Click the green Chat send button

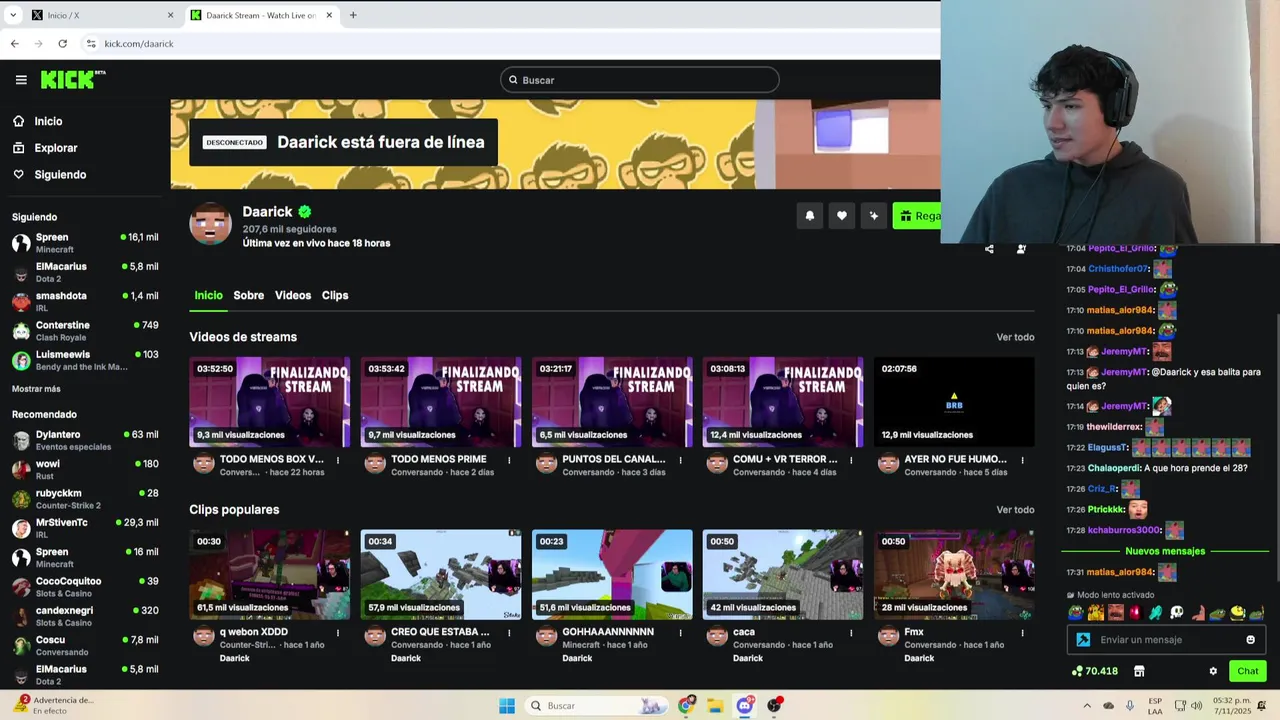(1248, 671)
